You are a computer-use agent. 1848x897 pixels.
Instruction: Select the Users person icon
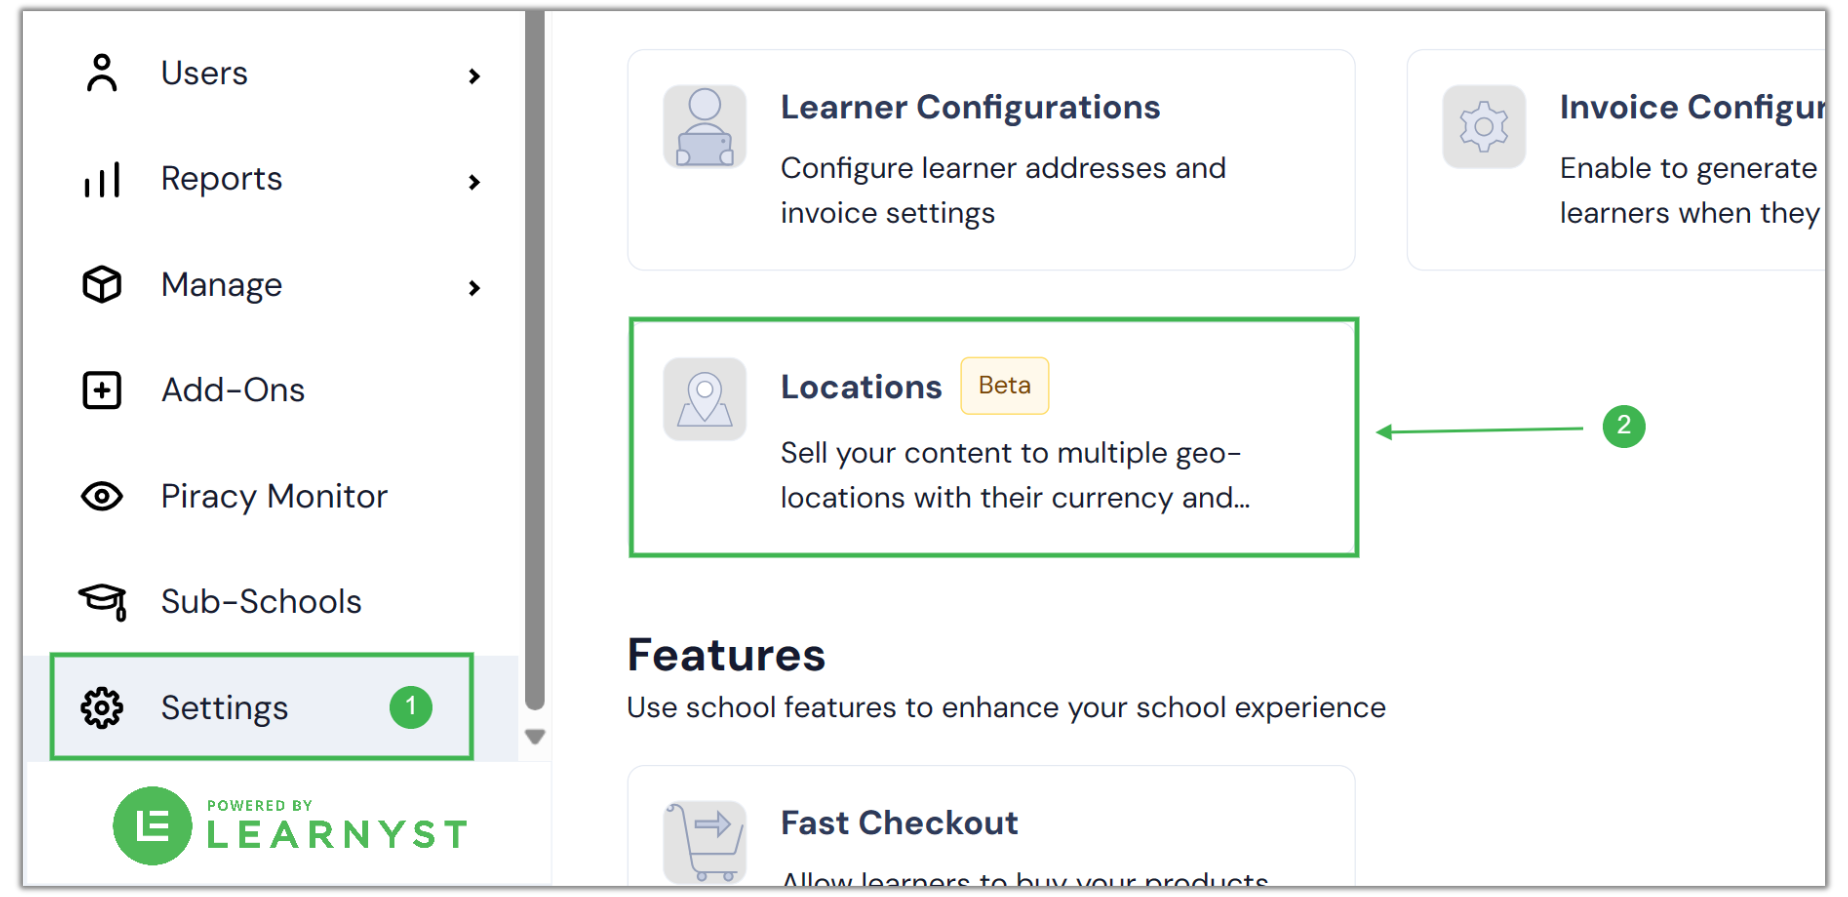tap(100, 71)
